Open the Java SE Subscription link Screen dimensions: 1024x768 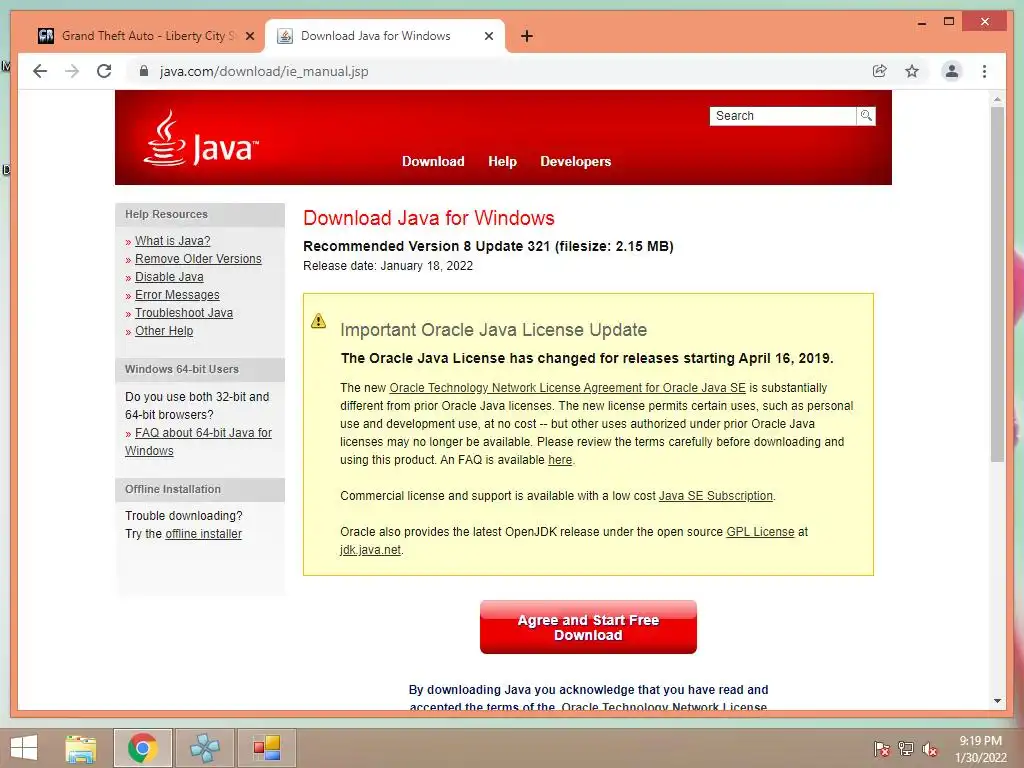coord(715,496)
